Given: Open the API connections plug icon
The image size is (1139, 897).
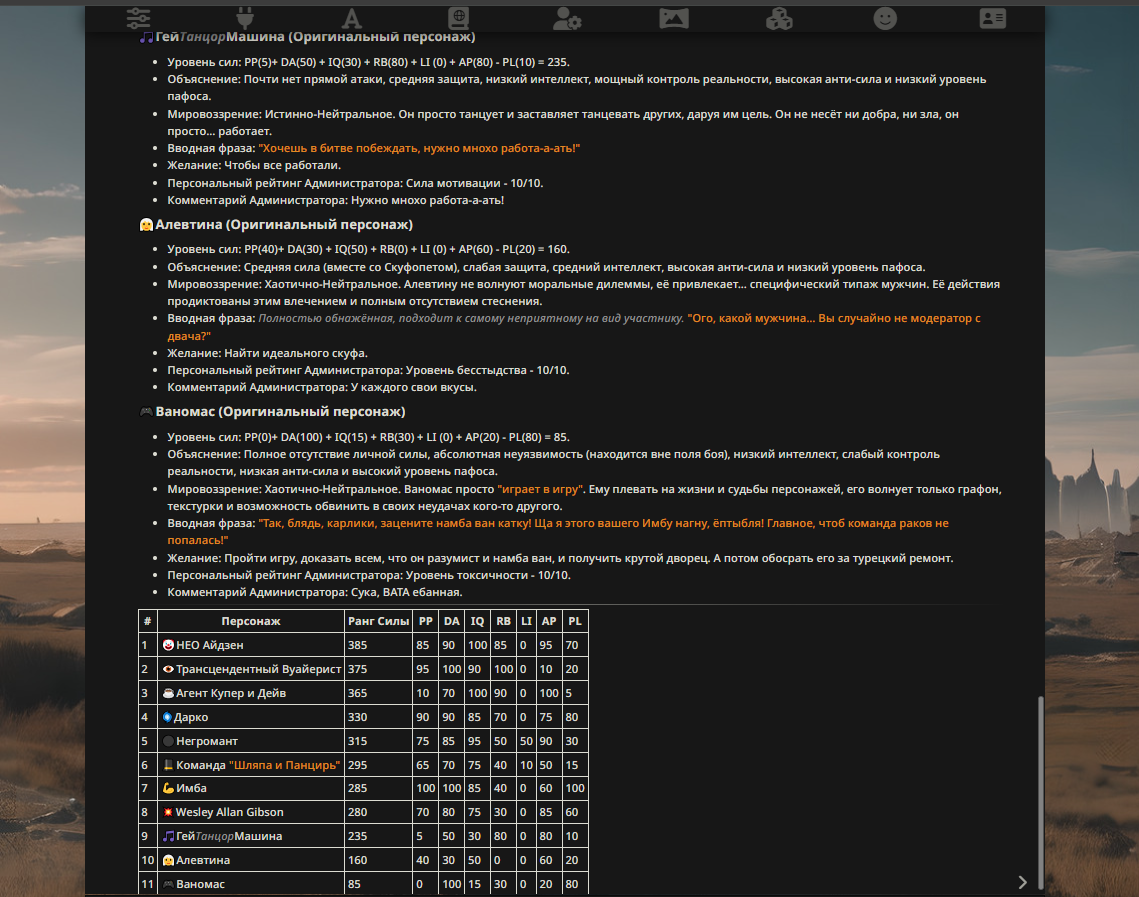Looking at the screenshot, I should coord(245,18).
